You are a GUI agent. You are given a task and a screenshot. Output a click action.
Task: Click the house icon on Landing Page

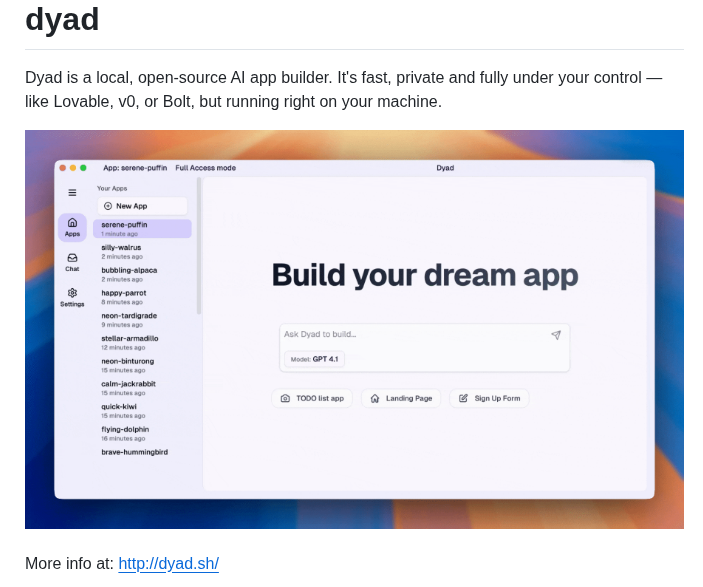pos(375,398)
